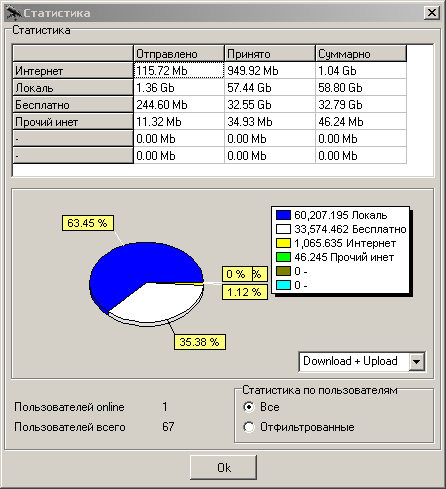Click the olive legend swatch for 0 -
This screenshot has height=489, width=446.
point(283,271)
